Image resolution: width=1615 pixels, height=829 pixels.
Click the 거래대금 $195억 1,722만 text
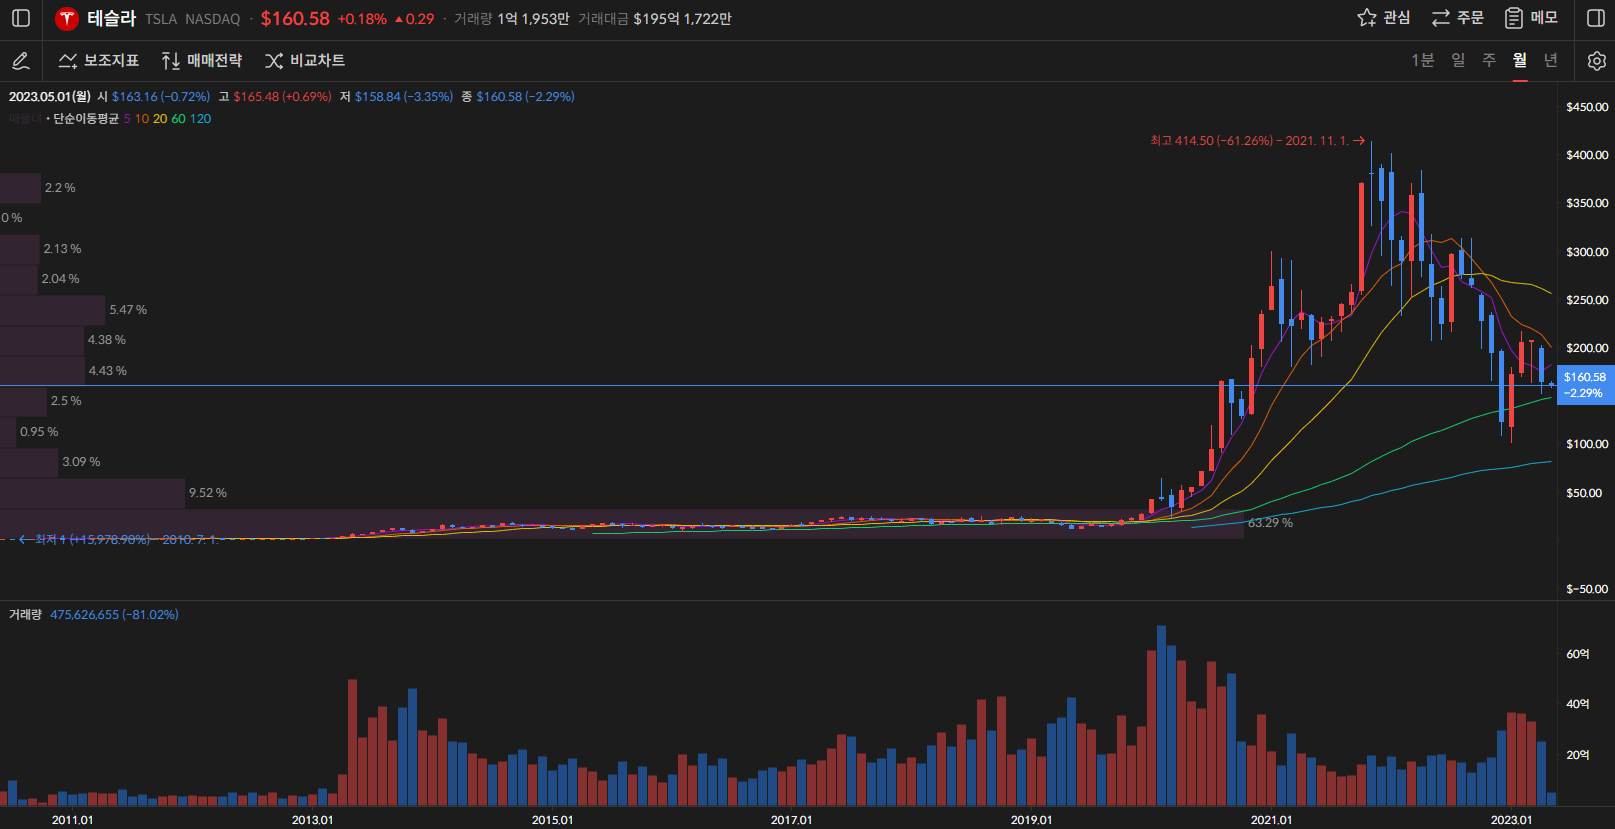pyautogui.click(x=655, y=19)
